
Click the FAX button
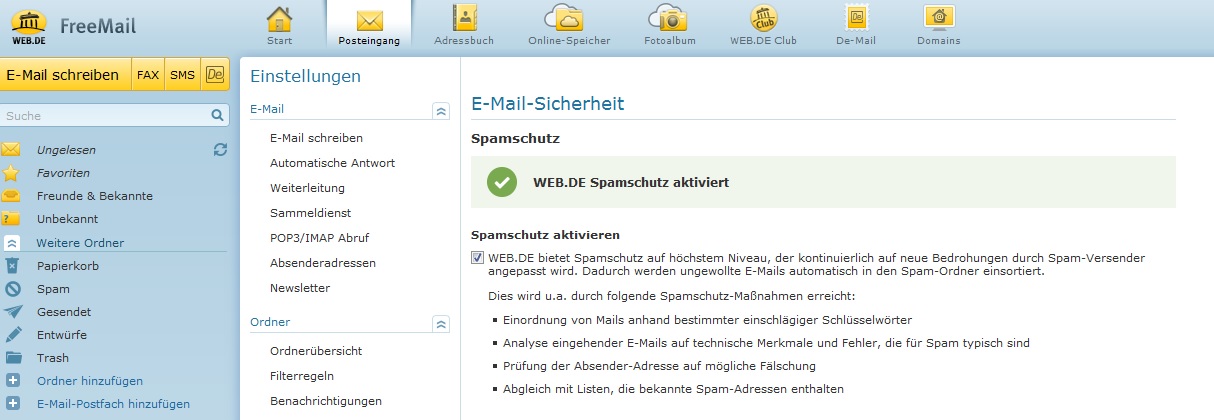(x=148, y=74)
